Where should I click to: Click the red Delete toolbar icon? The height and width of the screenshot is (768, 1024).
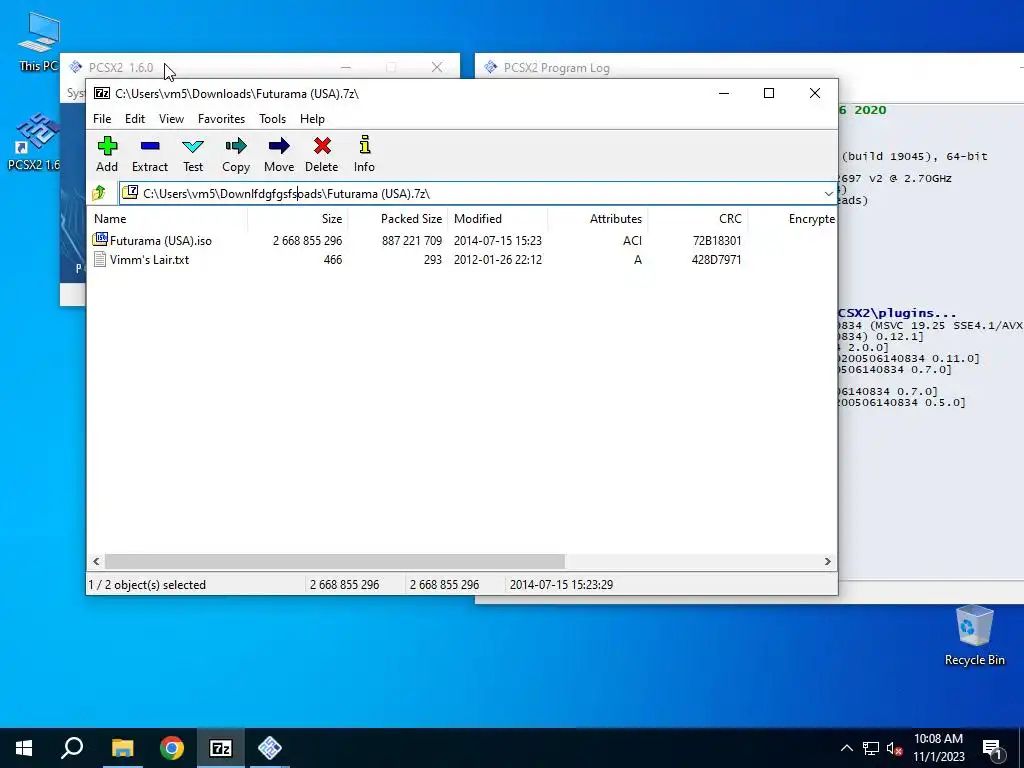[x=322, y=146]
